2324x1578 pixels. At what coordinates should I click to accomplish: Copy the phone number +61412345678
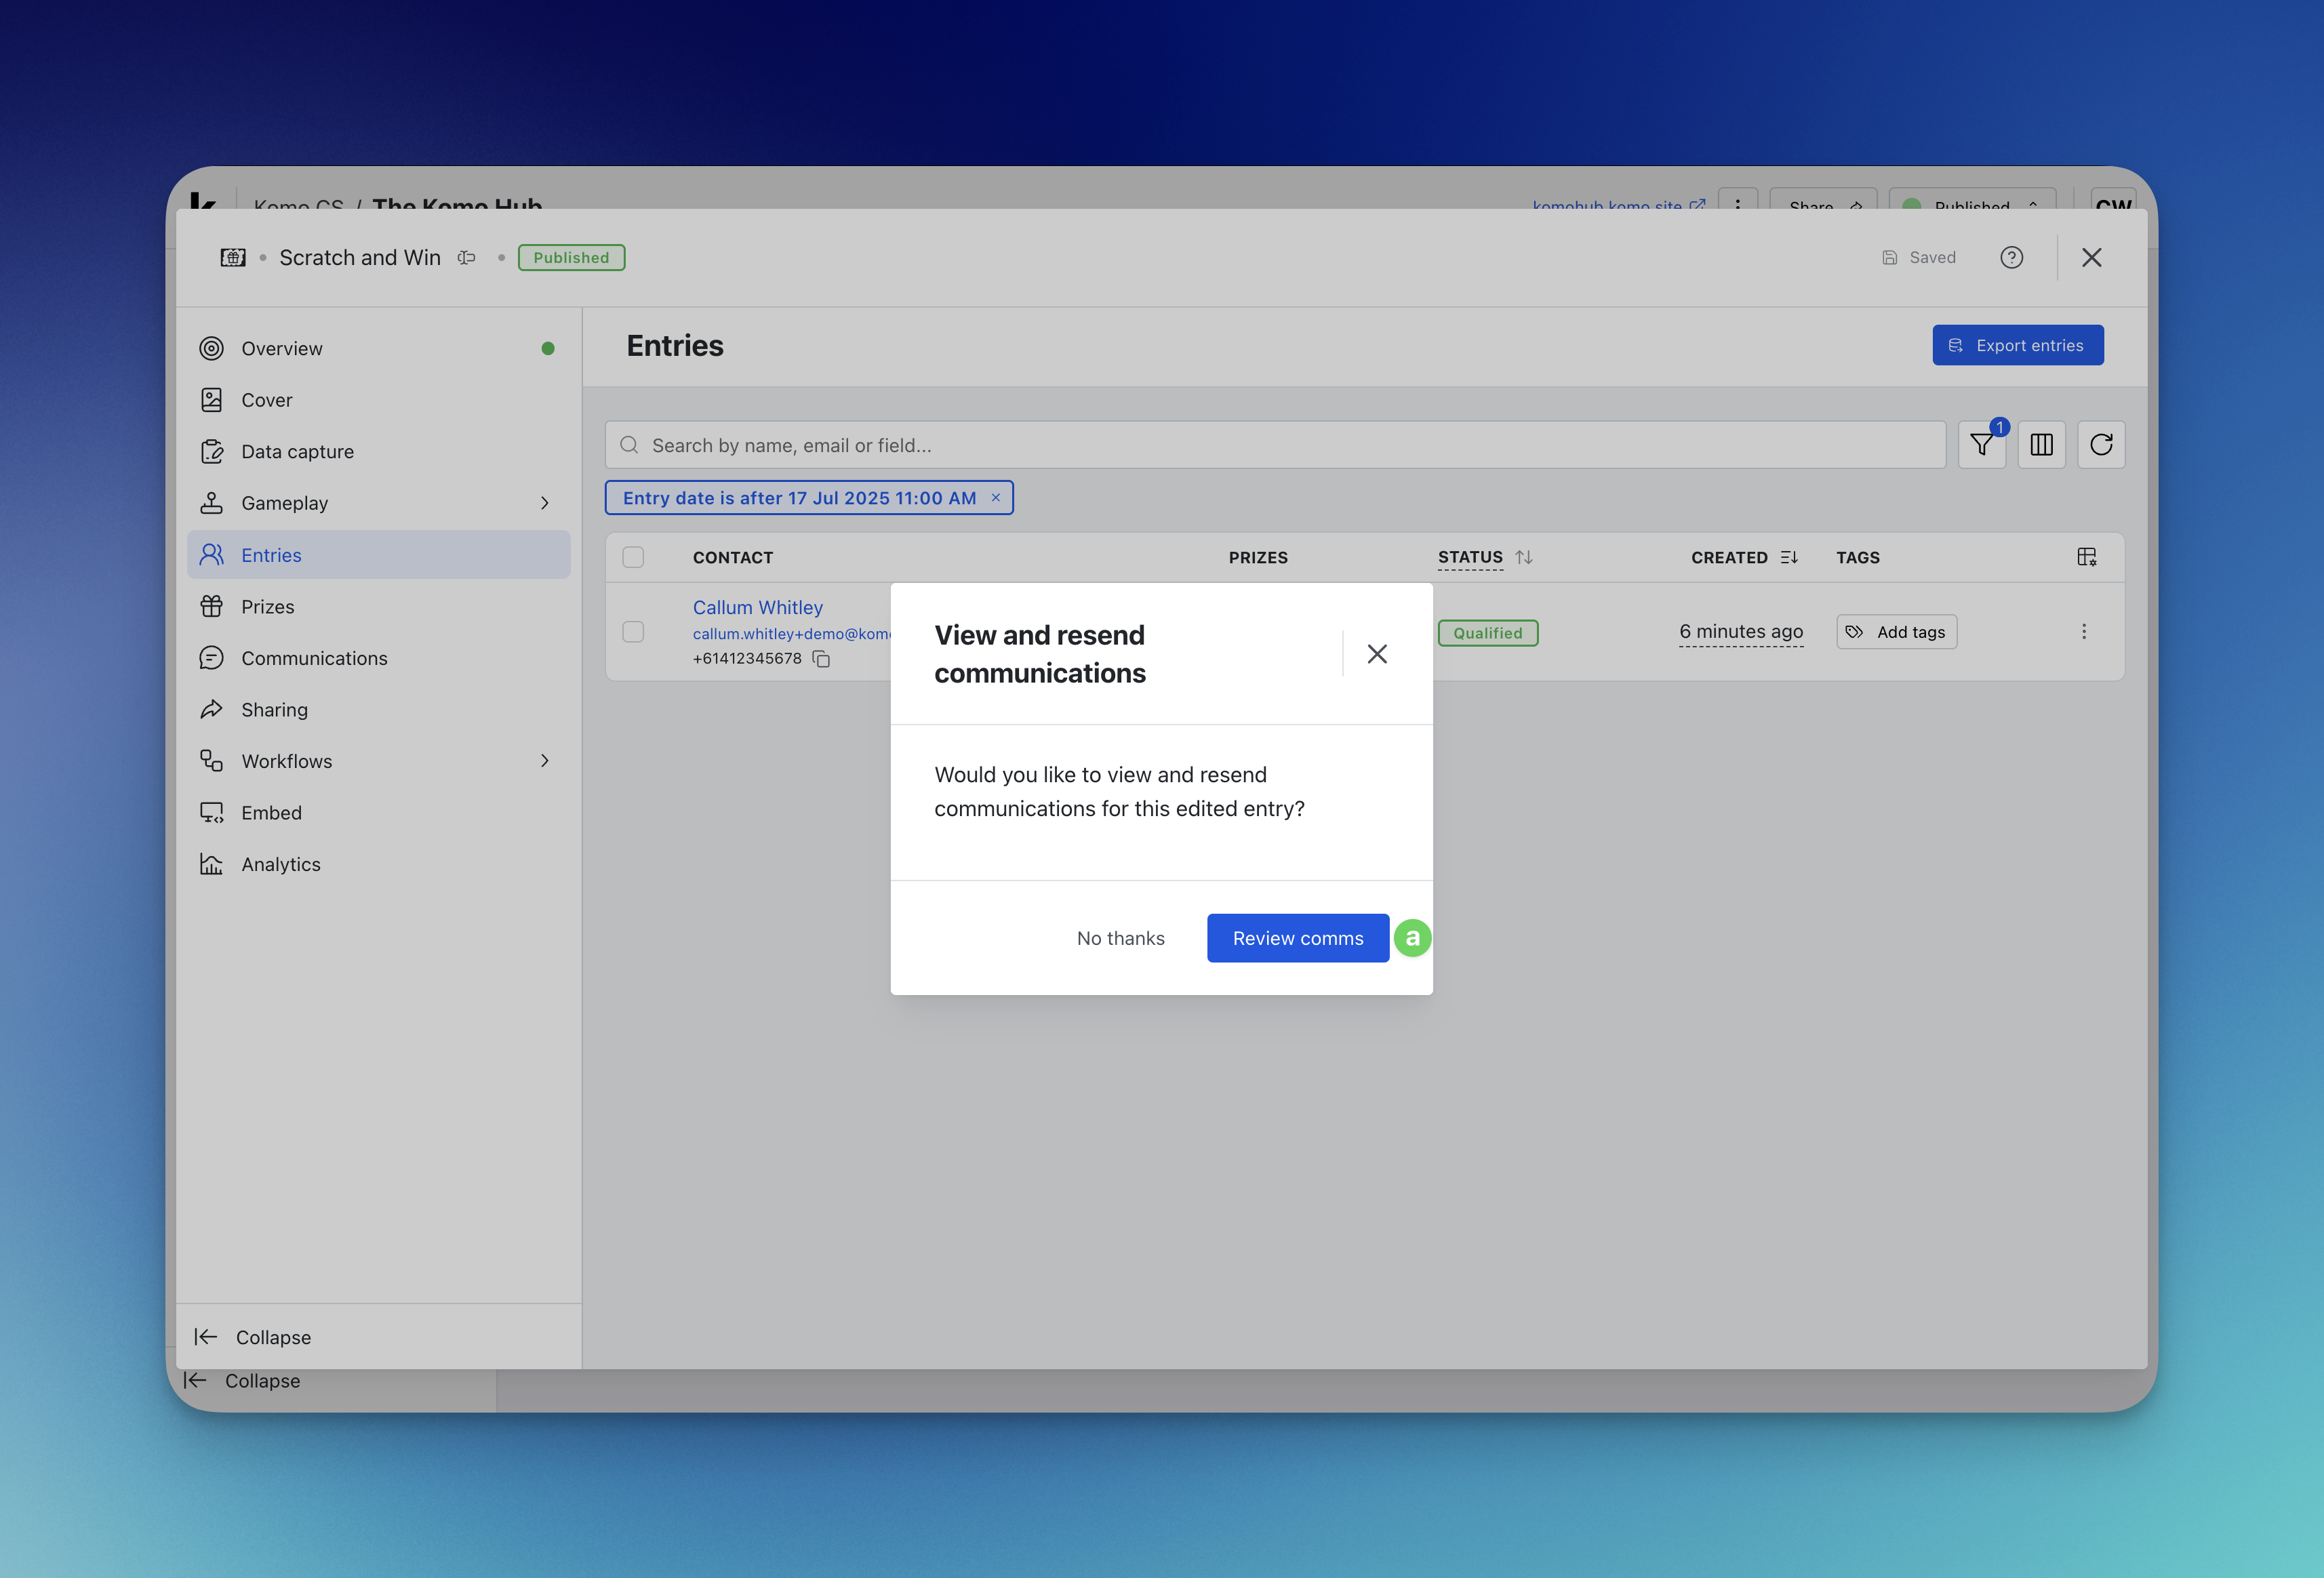[x=821, y=659]
